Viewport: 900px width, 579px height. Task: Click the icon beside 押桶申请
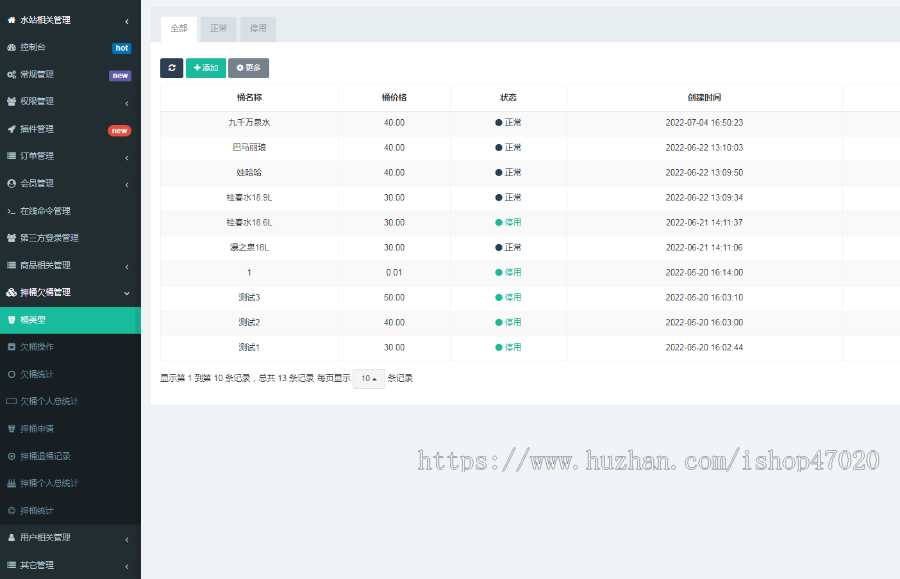point(11,429)
